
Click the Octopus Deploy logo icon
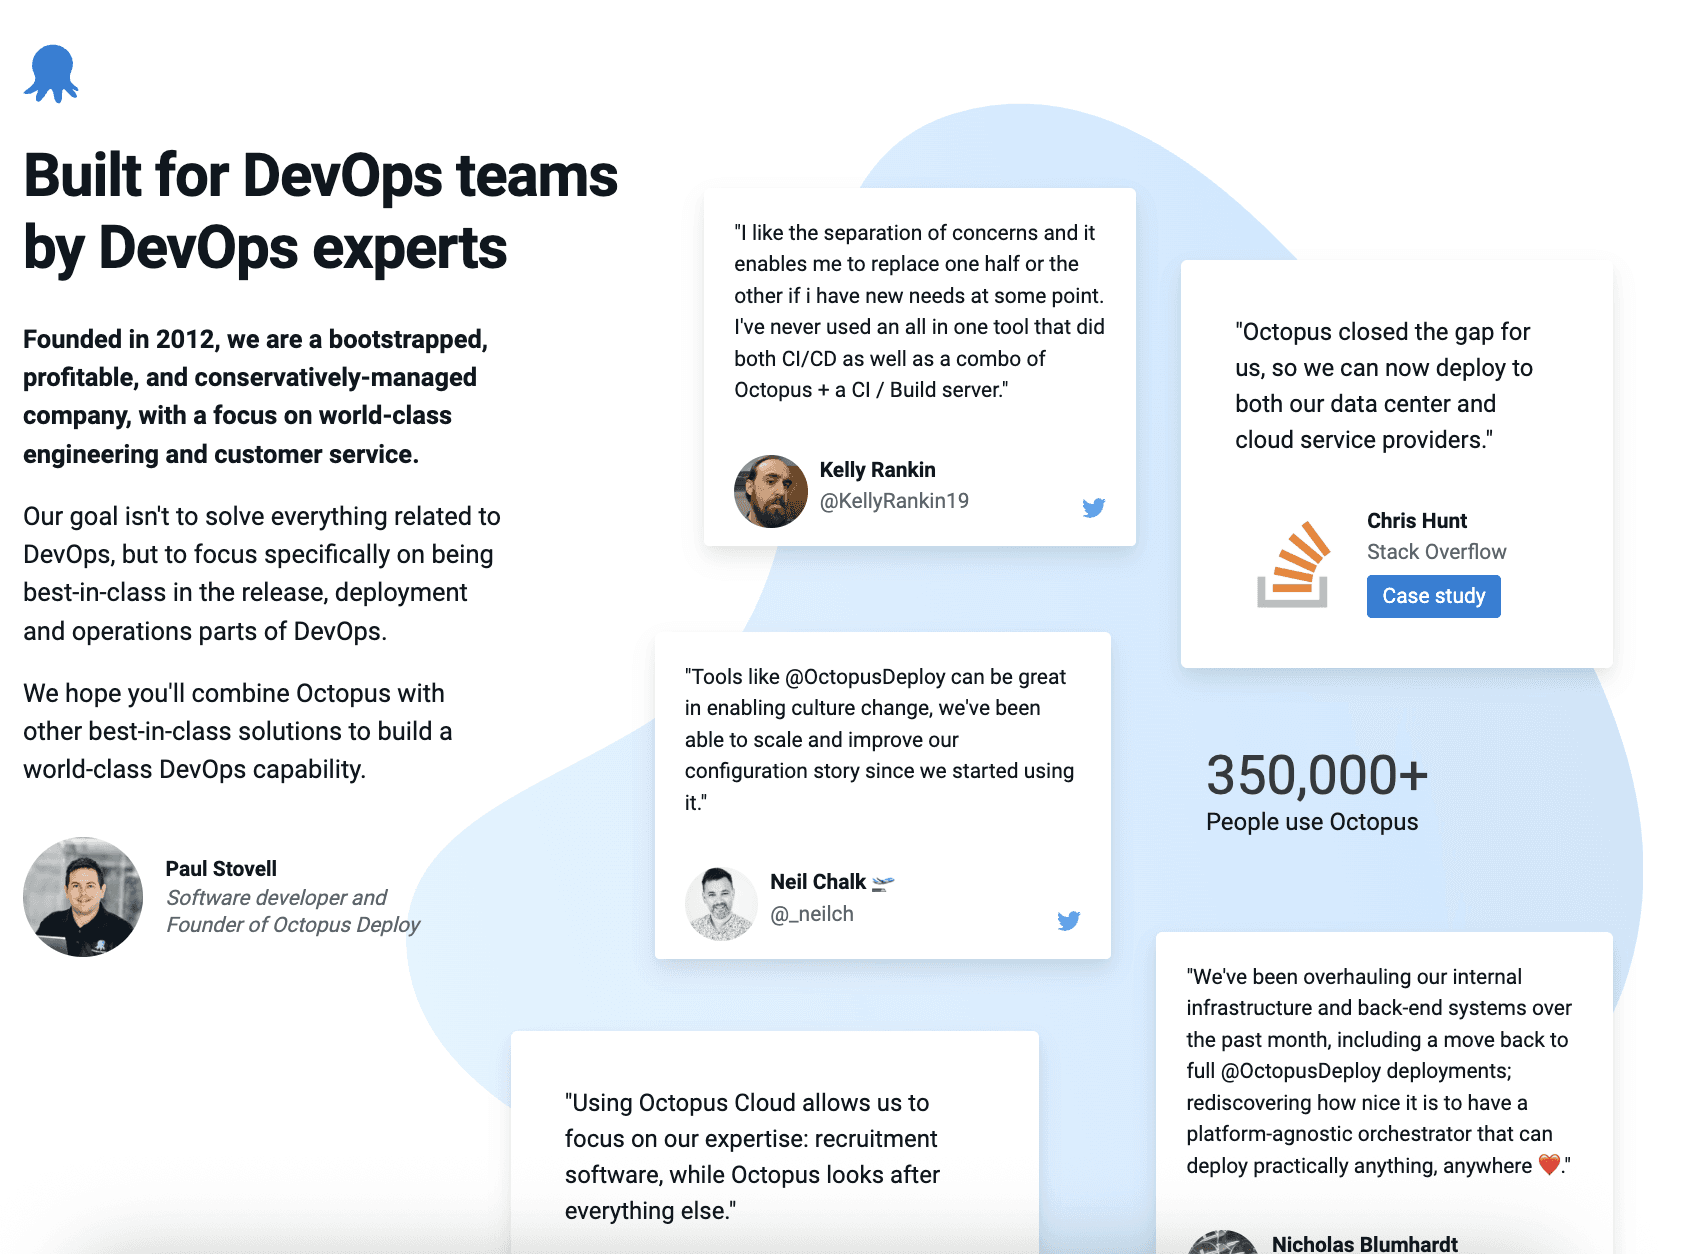pos(51,74)
